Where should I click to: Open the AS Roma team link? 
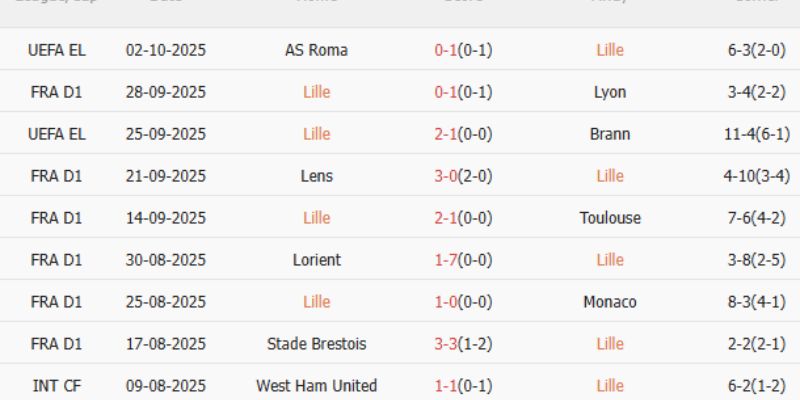[316, 50]
